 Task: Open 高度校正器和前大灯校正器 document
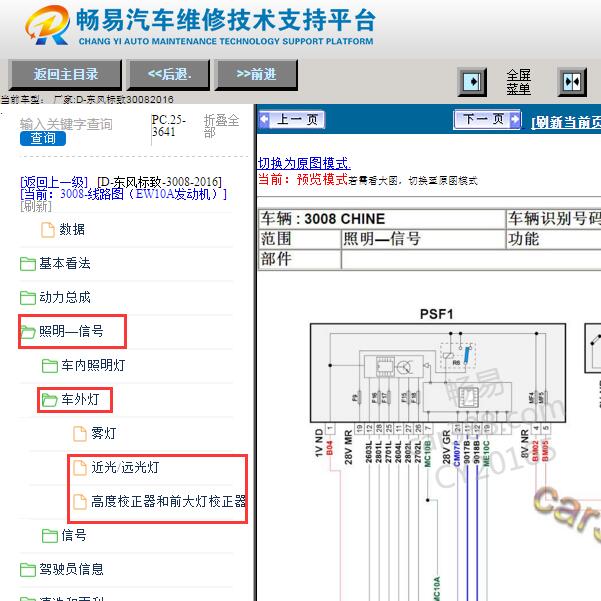(x=169, y=501)
